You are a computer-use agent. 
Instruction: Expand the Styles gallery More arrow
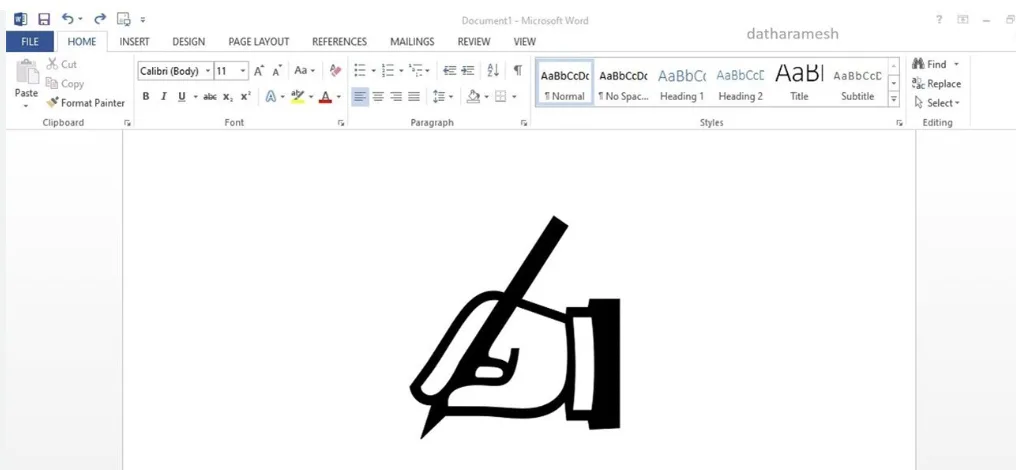(x=894, y=99)
